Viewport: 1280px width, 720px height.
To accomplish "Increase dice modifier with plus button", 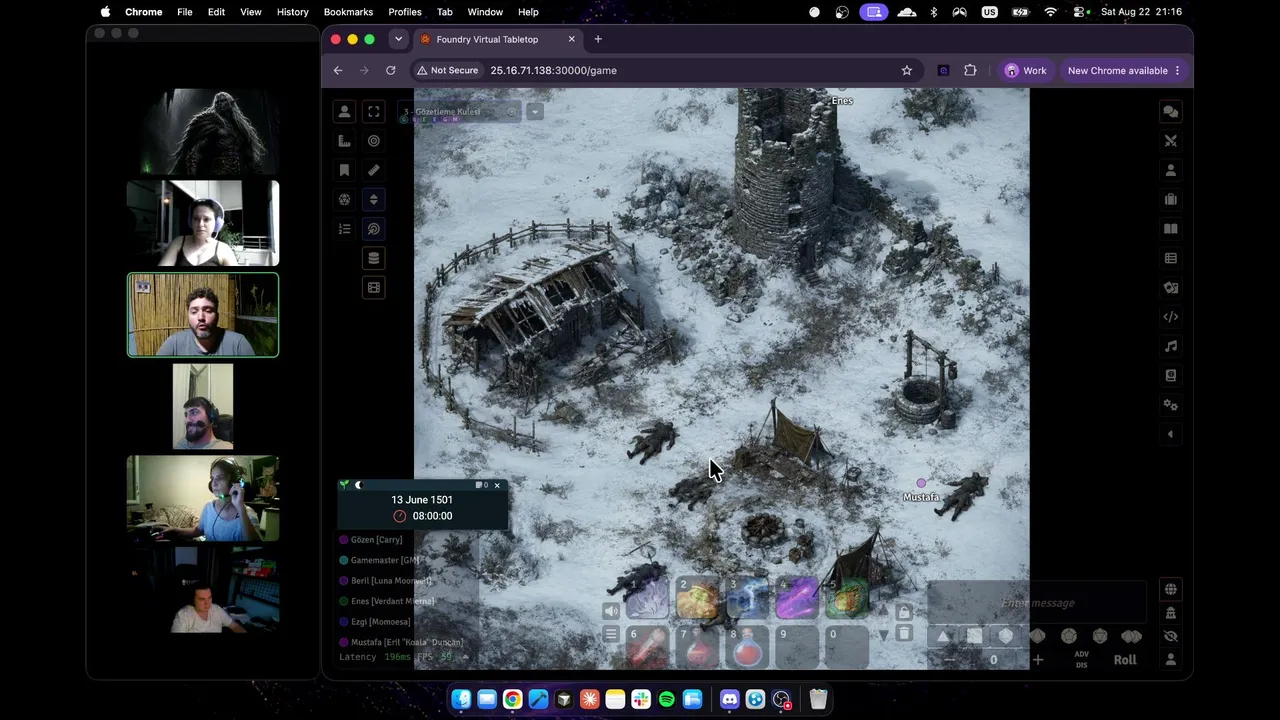I will (x=1038, y=660).
